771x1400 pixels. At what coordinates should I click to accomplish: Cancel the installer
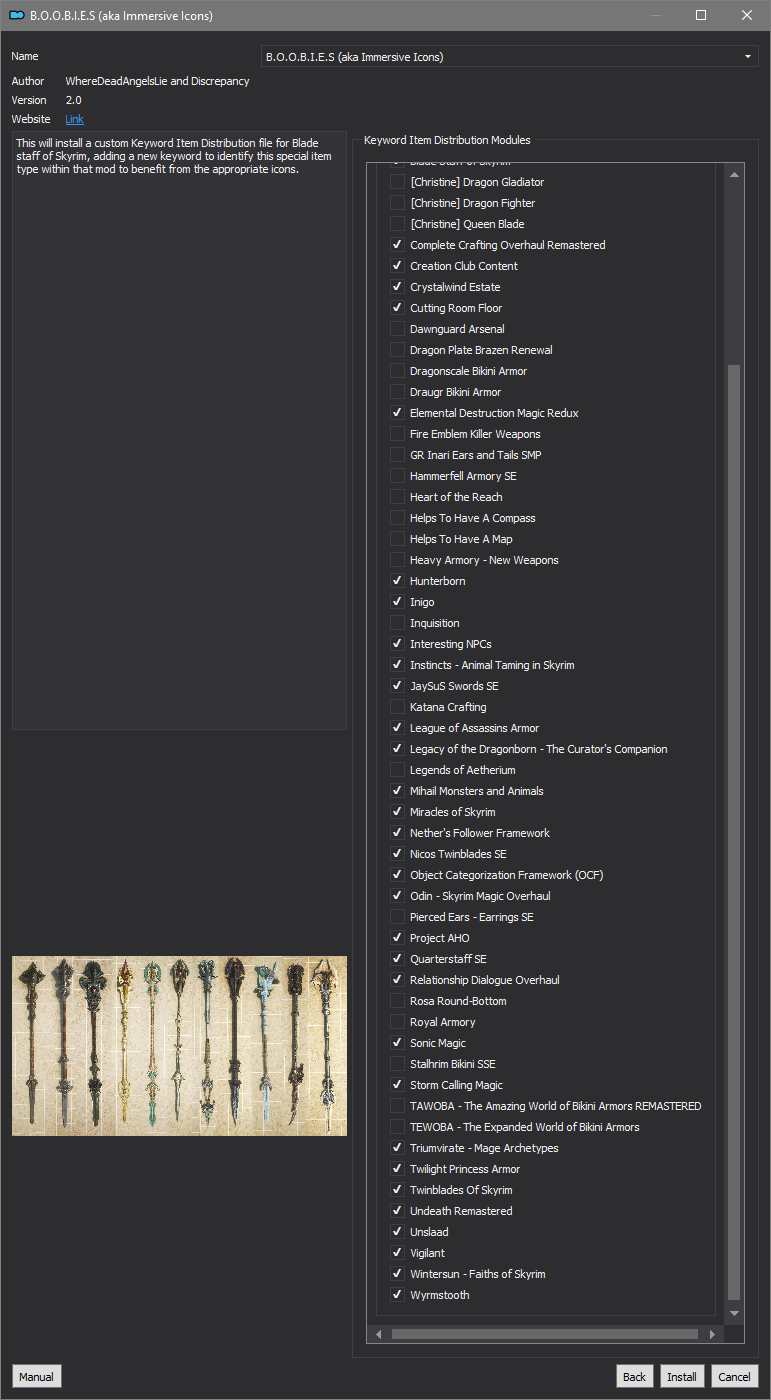pos(734,1376)
